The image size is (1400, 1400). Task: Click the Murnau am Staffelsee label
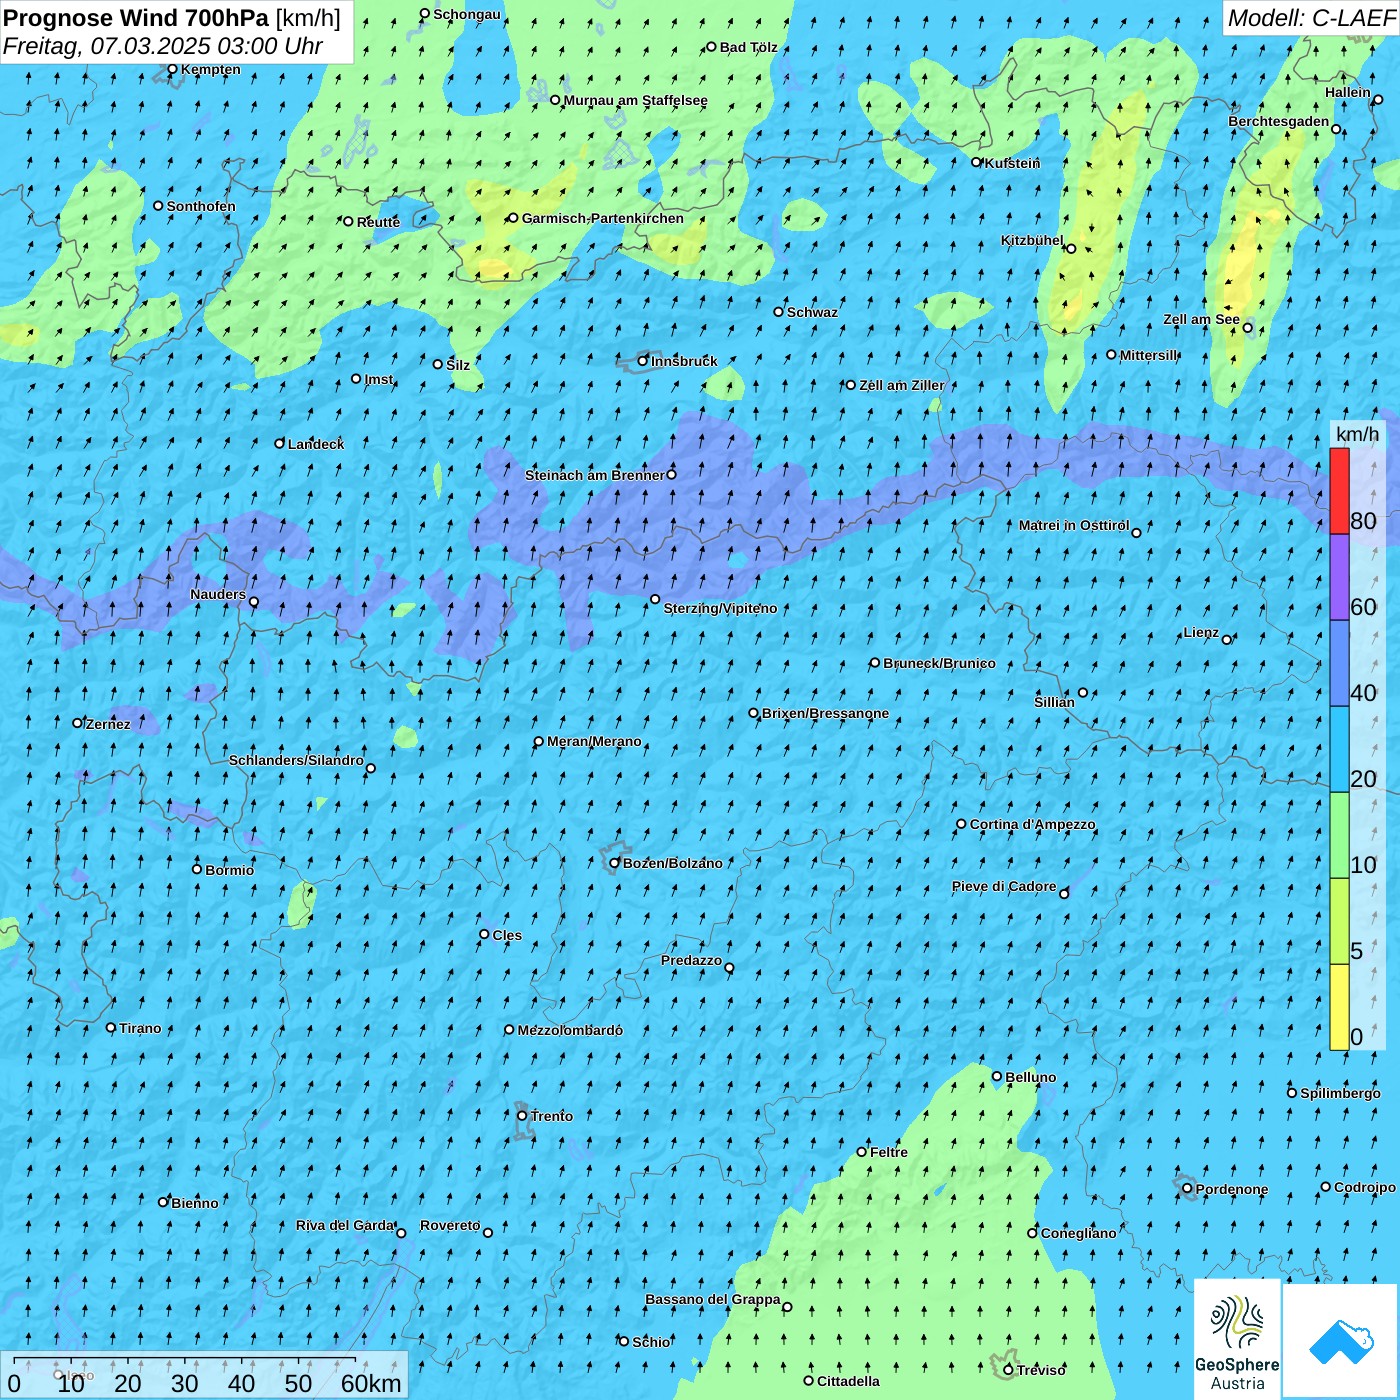[635, 100]
